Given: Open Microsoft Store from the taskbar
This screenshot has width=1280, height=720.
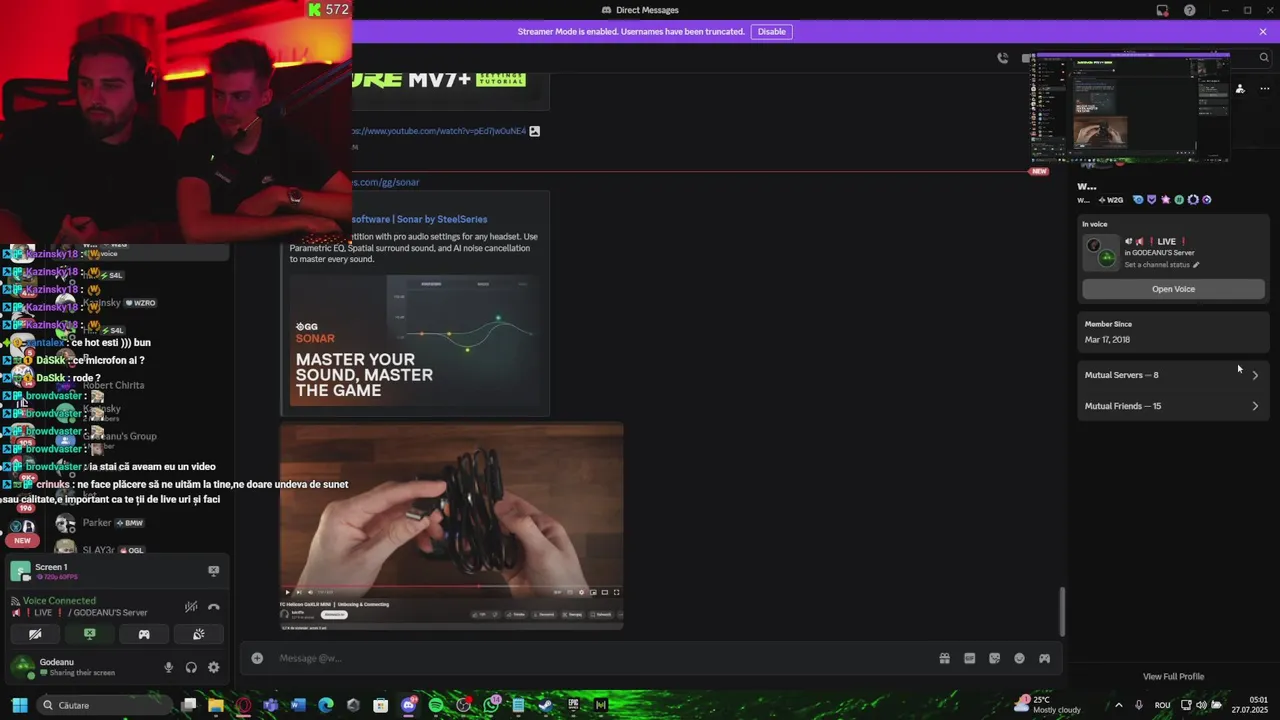Looking at the screenshot, I should coord(381,705).
